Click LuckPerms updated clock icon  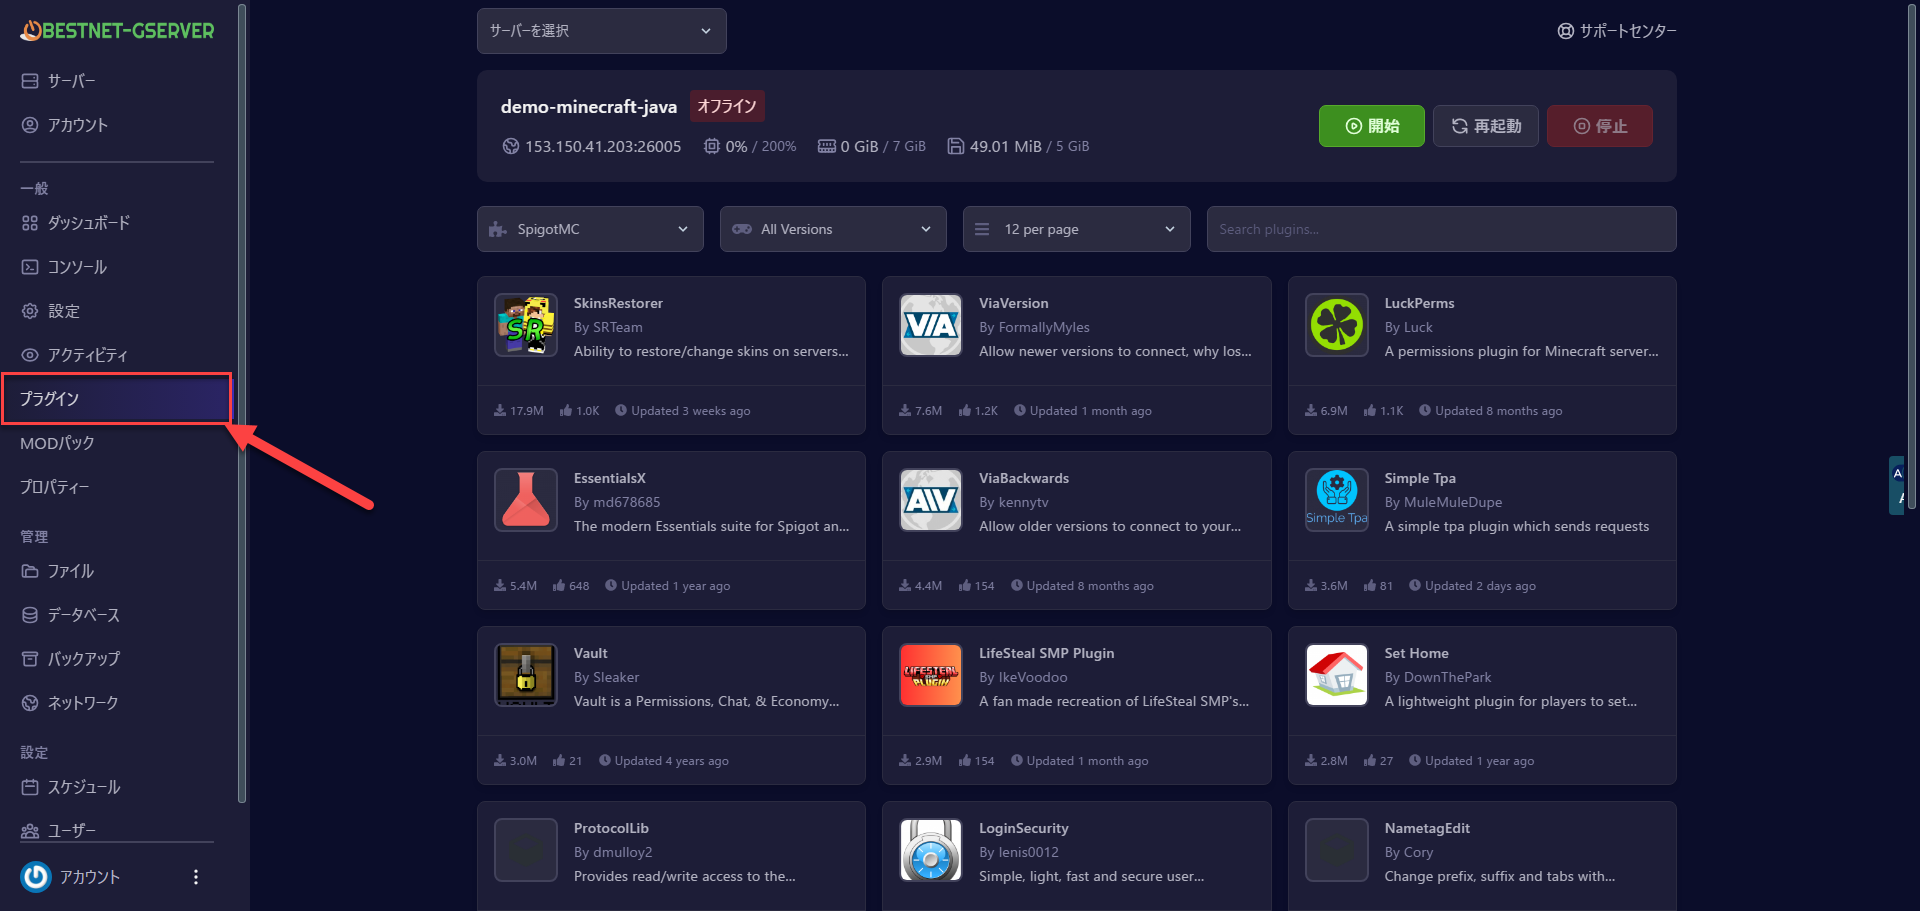(x=1425, y=410)
